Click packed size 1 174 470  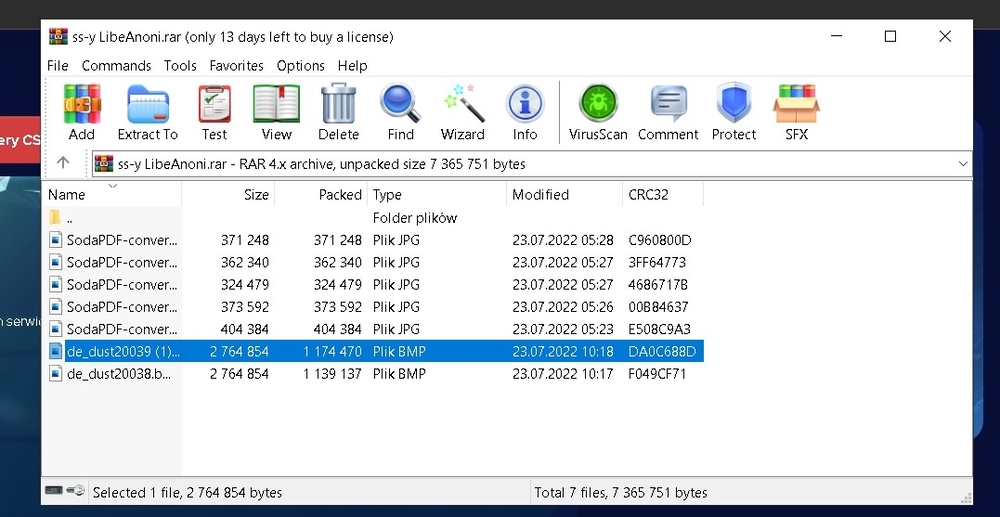(x=332, y=351)
